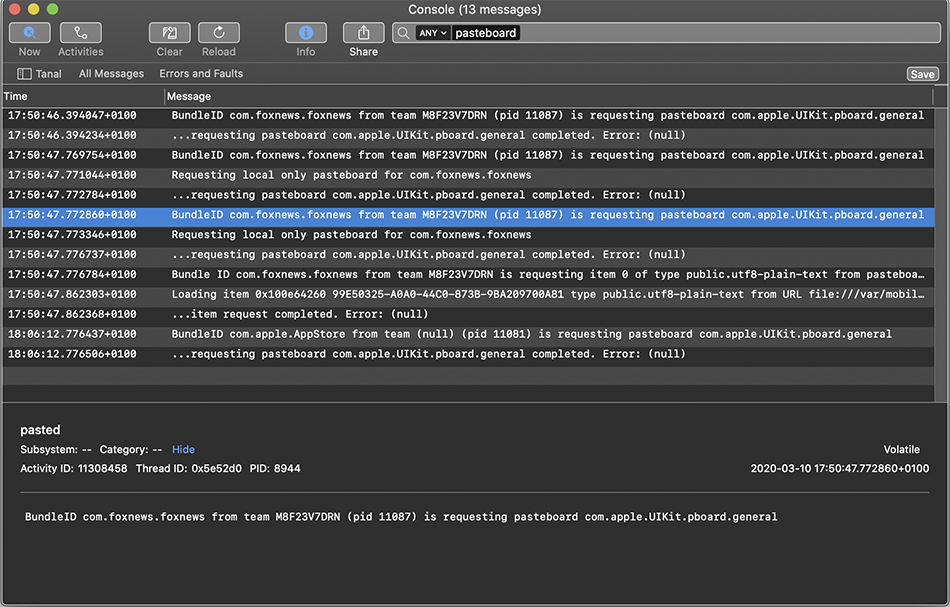Image resolution: width=950 pixels, height=607 pixels.
Task: Select the log row at 17:50:47.772784
Action: point(468,195)
